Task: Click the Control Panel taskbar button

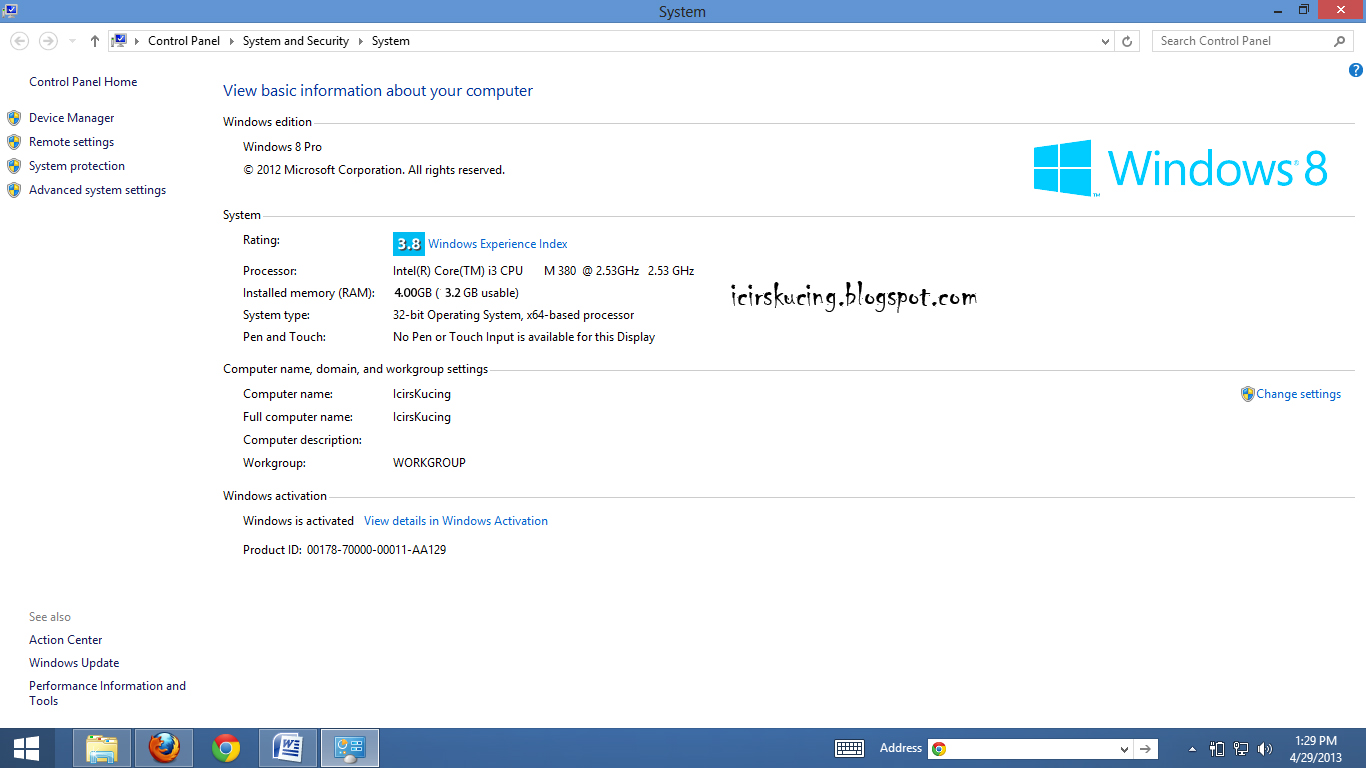Action: [x=350, y=748]
